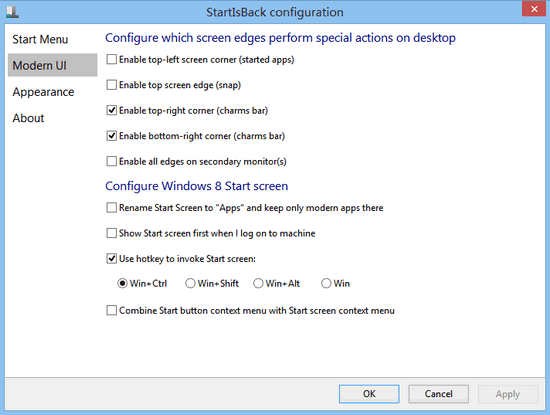Click the StartIsBack icon in title bar
550x415 pixels.
pyautogui.click(x=12, y=12)
